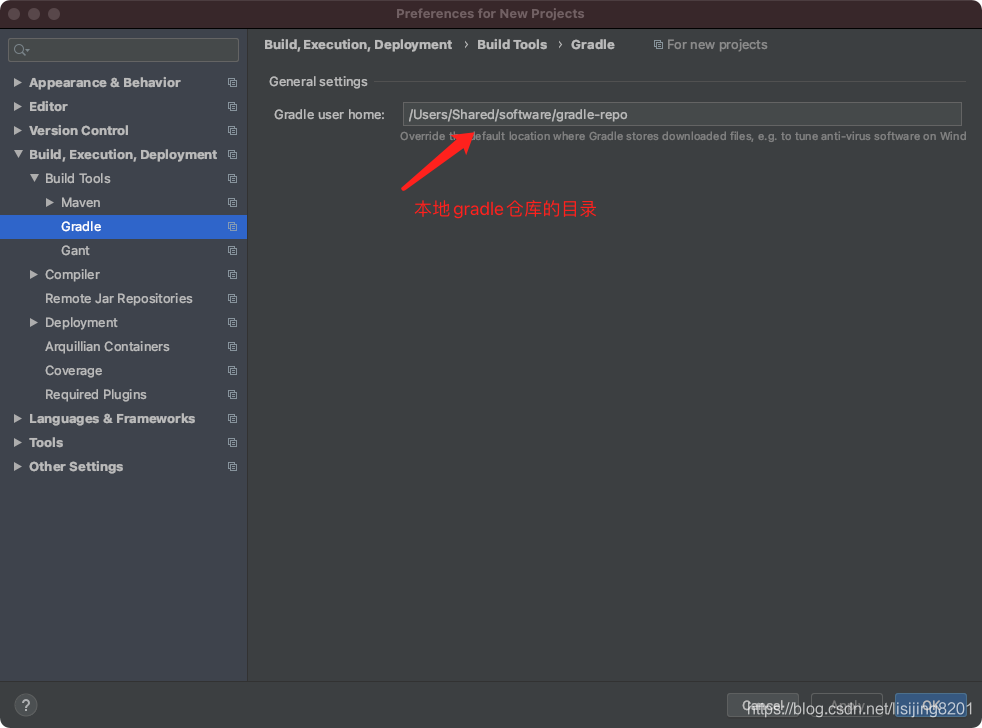Expand the Maven node
982x728 pixels.
coord(49,202)
